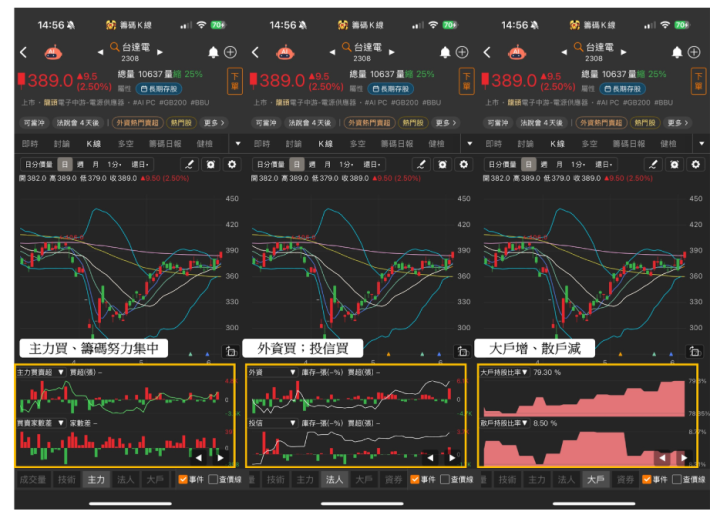
Task: Rotate chart to landscape on middle phone
Action: (x=462, y=351)
